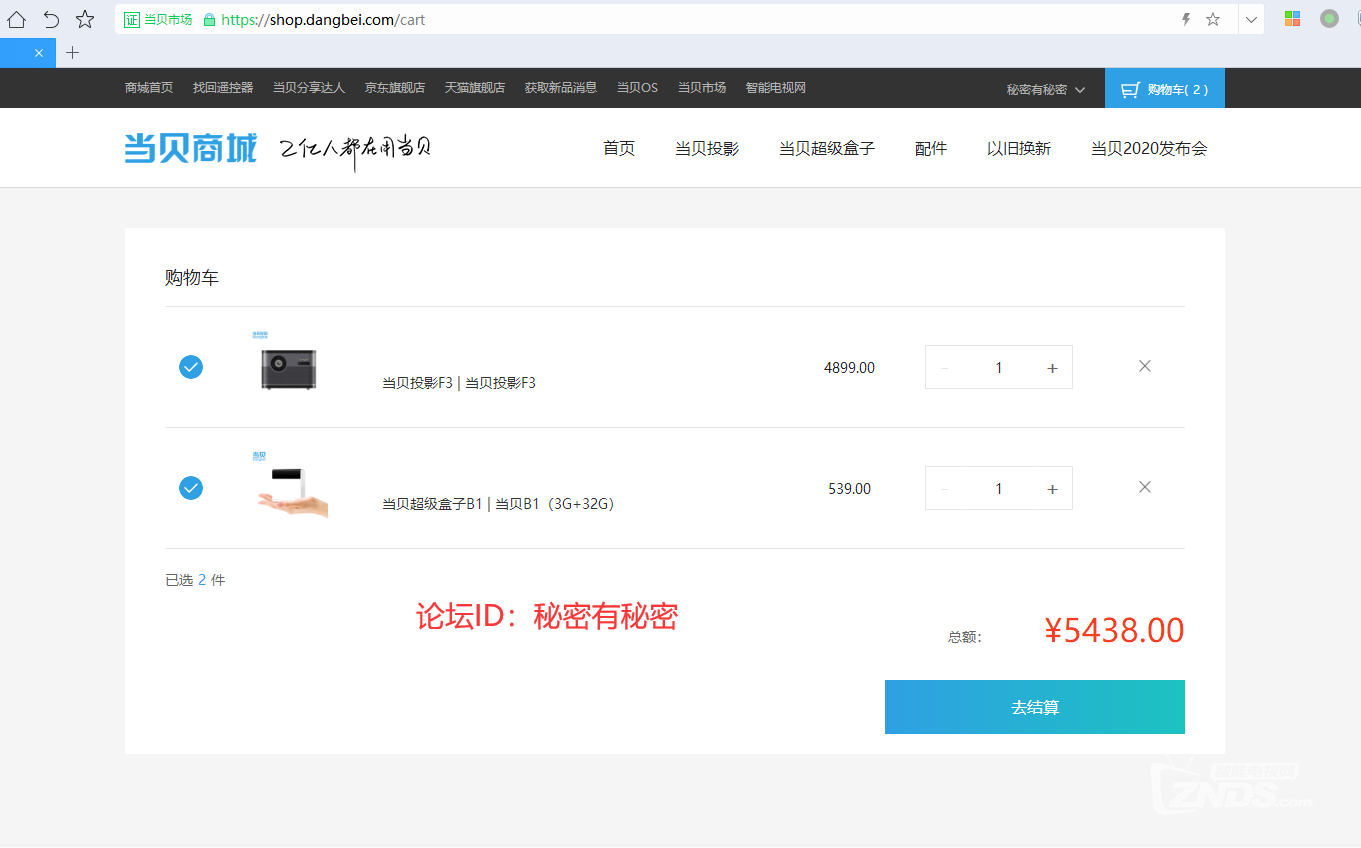
Task: Open 智能电视网 link
Action: 776,88
